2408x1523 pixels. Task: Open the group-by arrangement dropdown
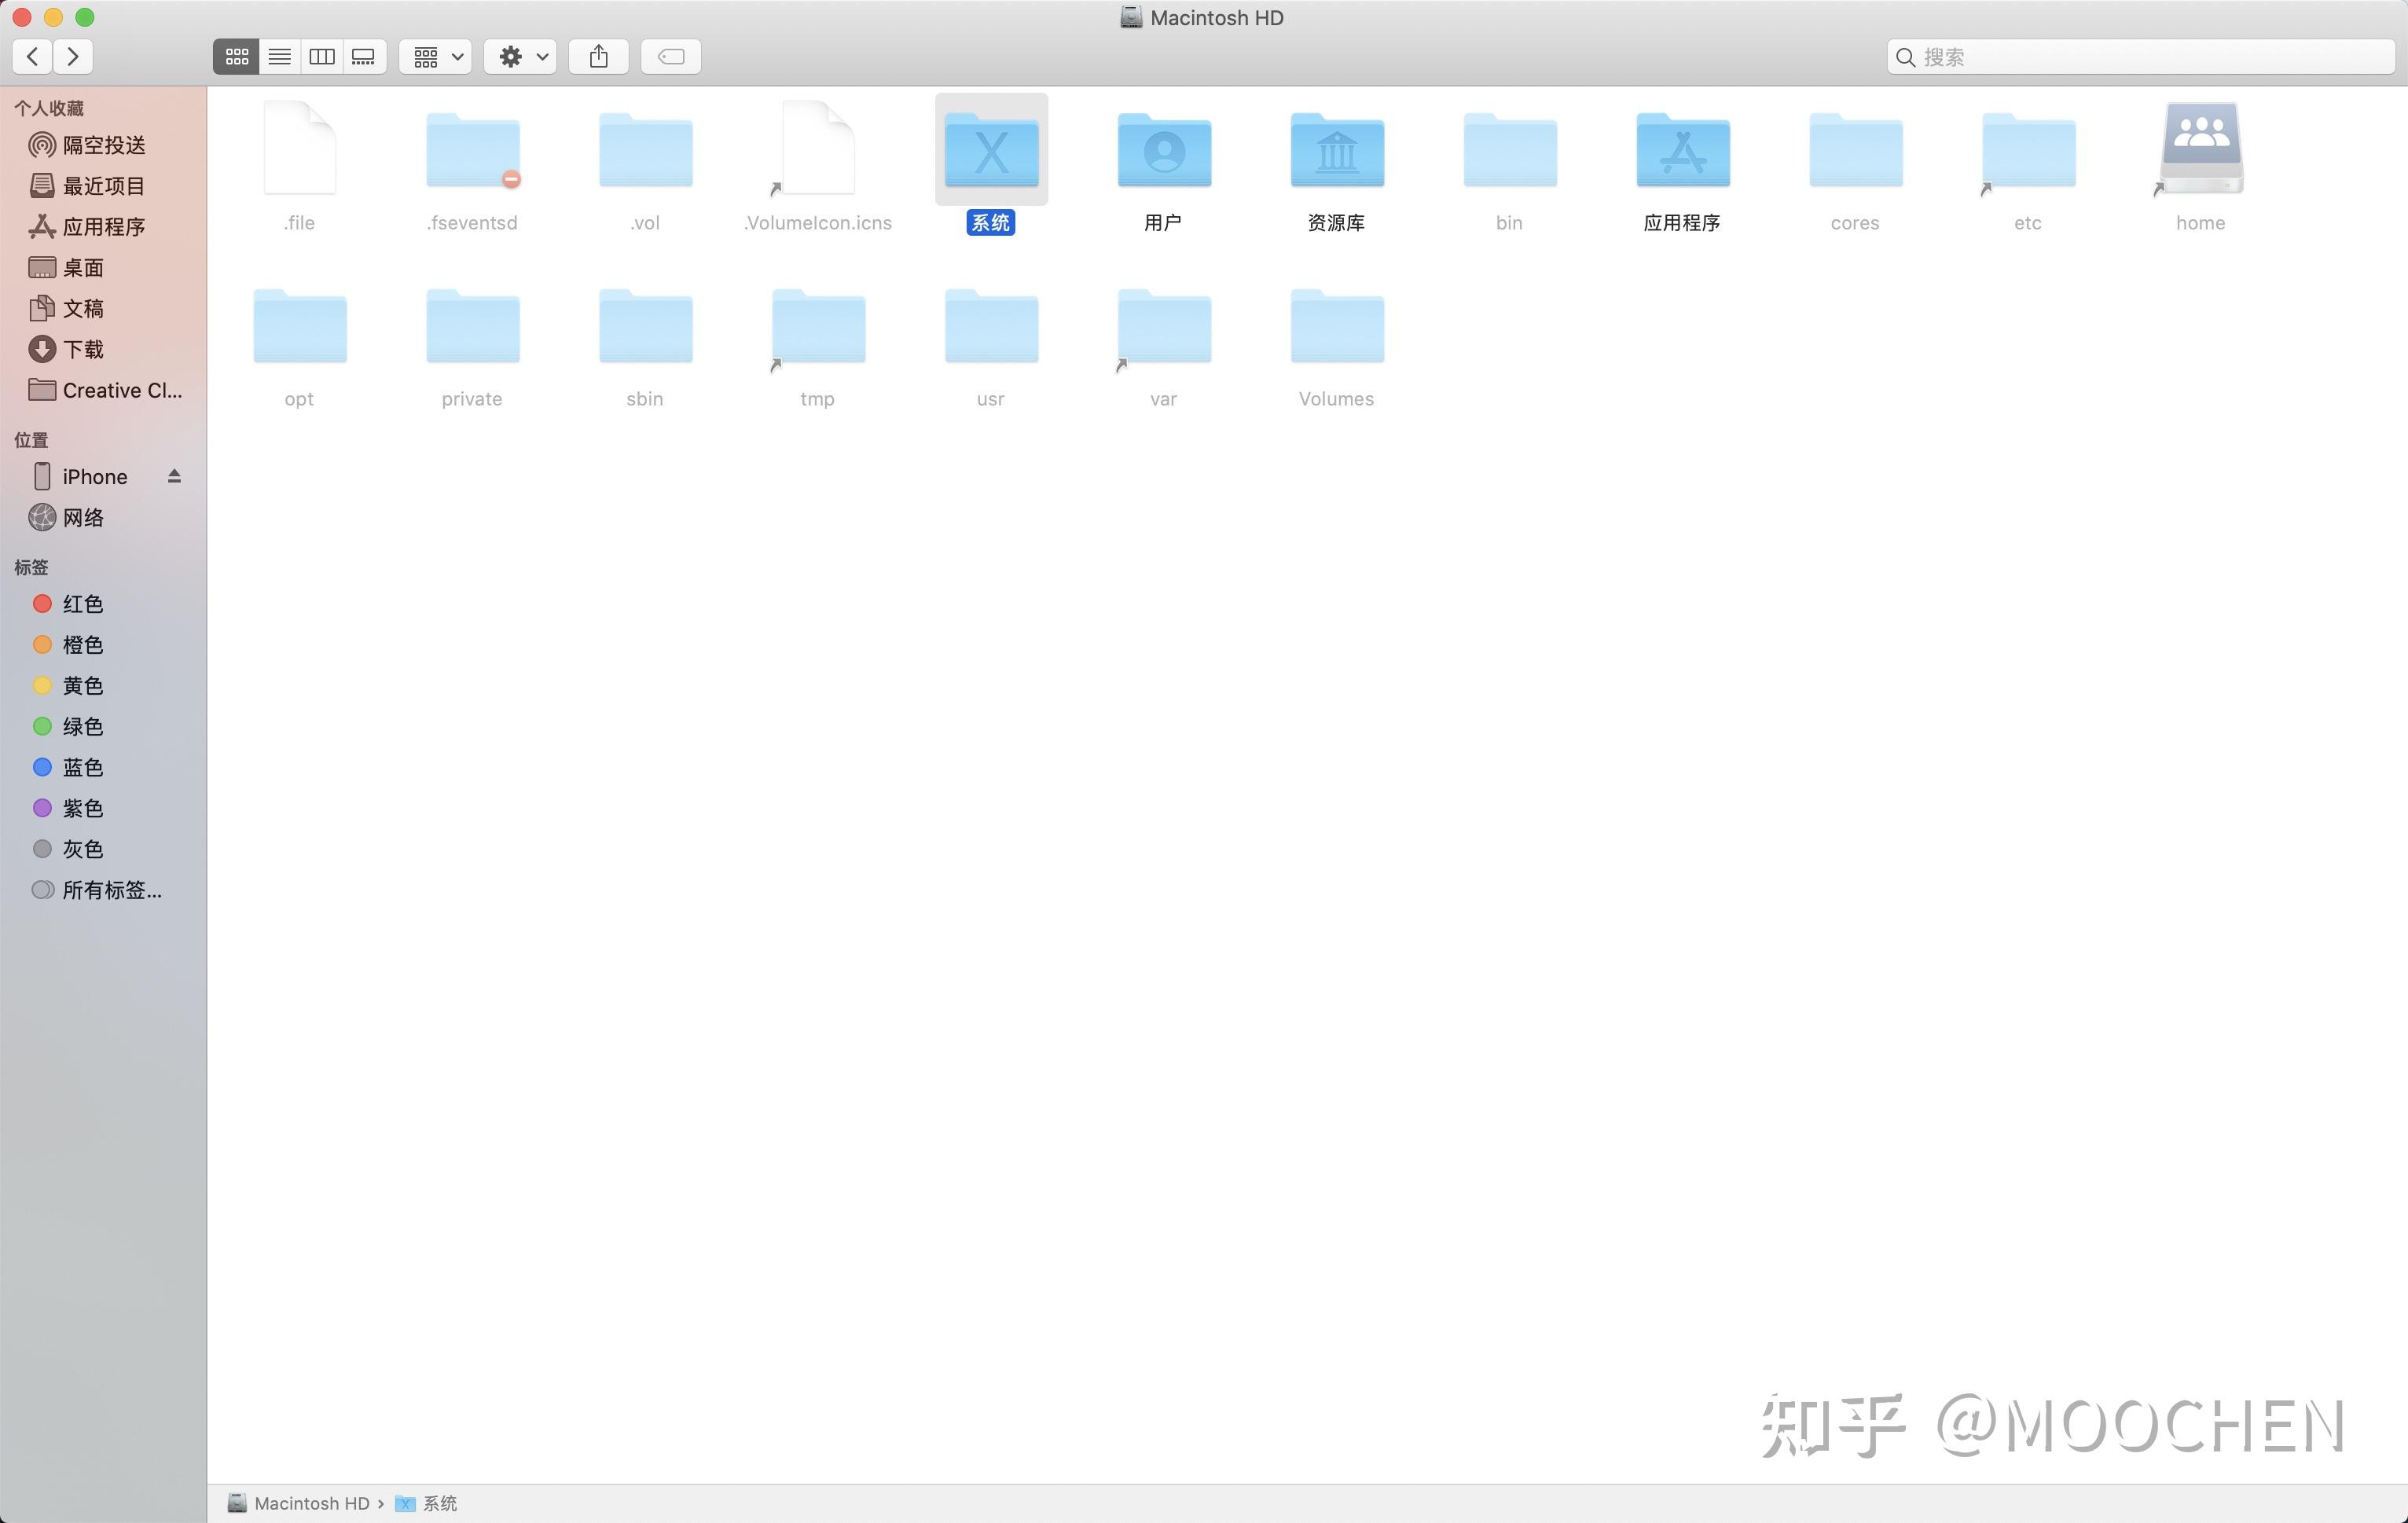[436, 57]
